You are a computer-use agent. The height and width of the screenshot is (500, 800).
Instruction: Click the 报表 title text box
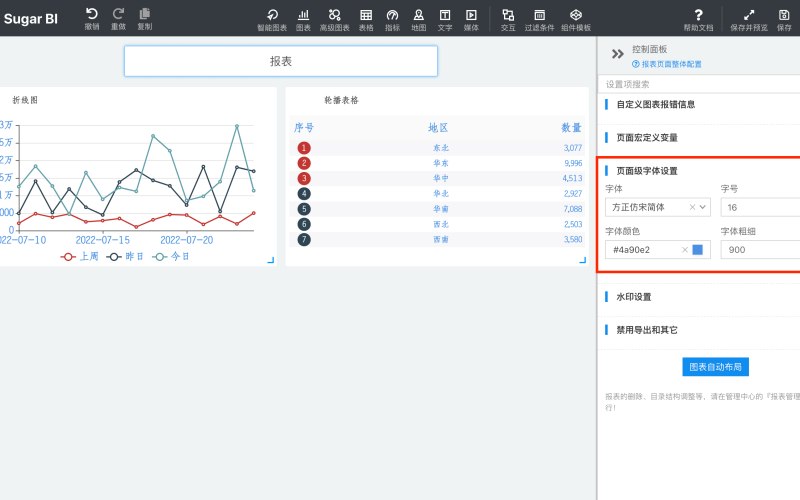pyautogui.click(x=281, y=61)
